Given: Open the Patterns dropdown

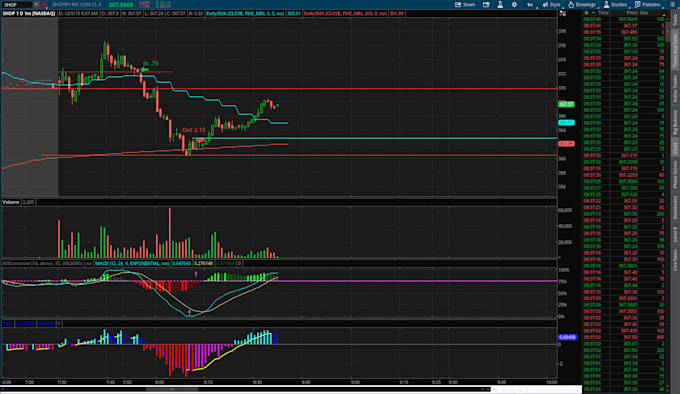Looking at the screenshot, I should [x=647, y=4].
